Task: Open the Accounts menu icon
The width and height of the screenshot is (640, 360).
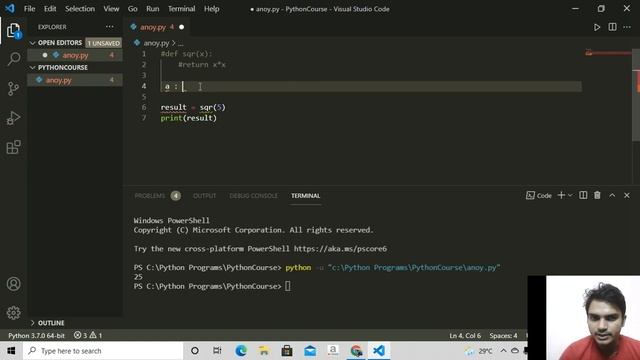Action: (x=13, y=284)
